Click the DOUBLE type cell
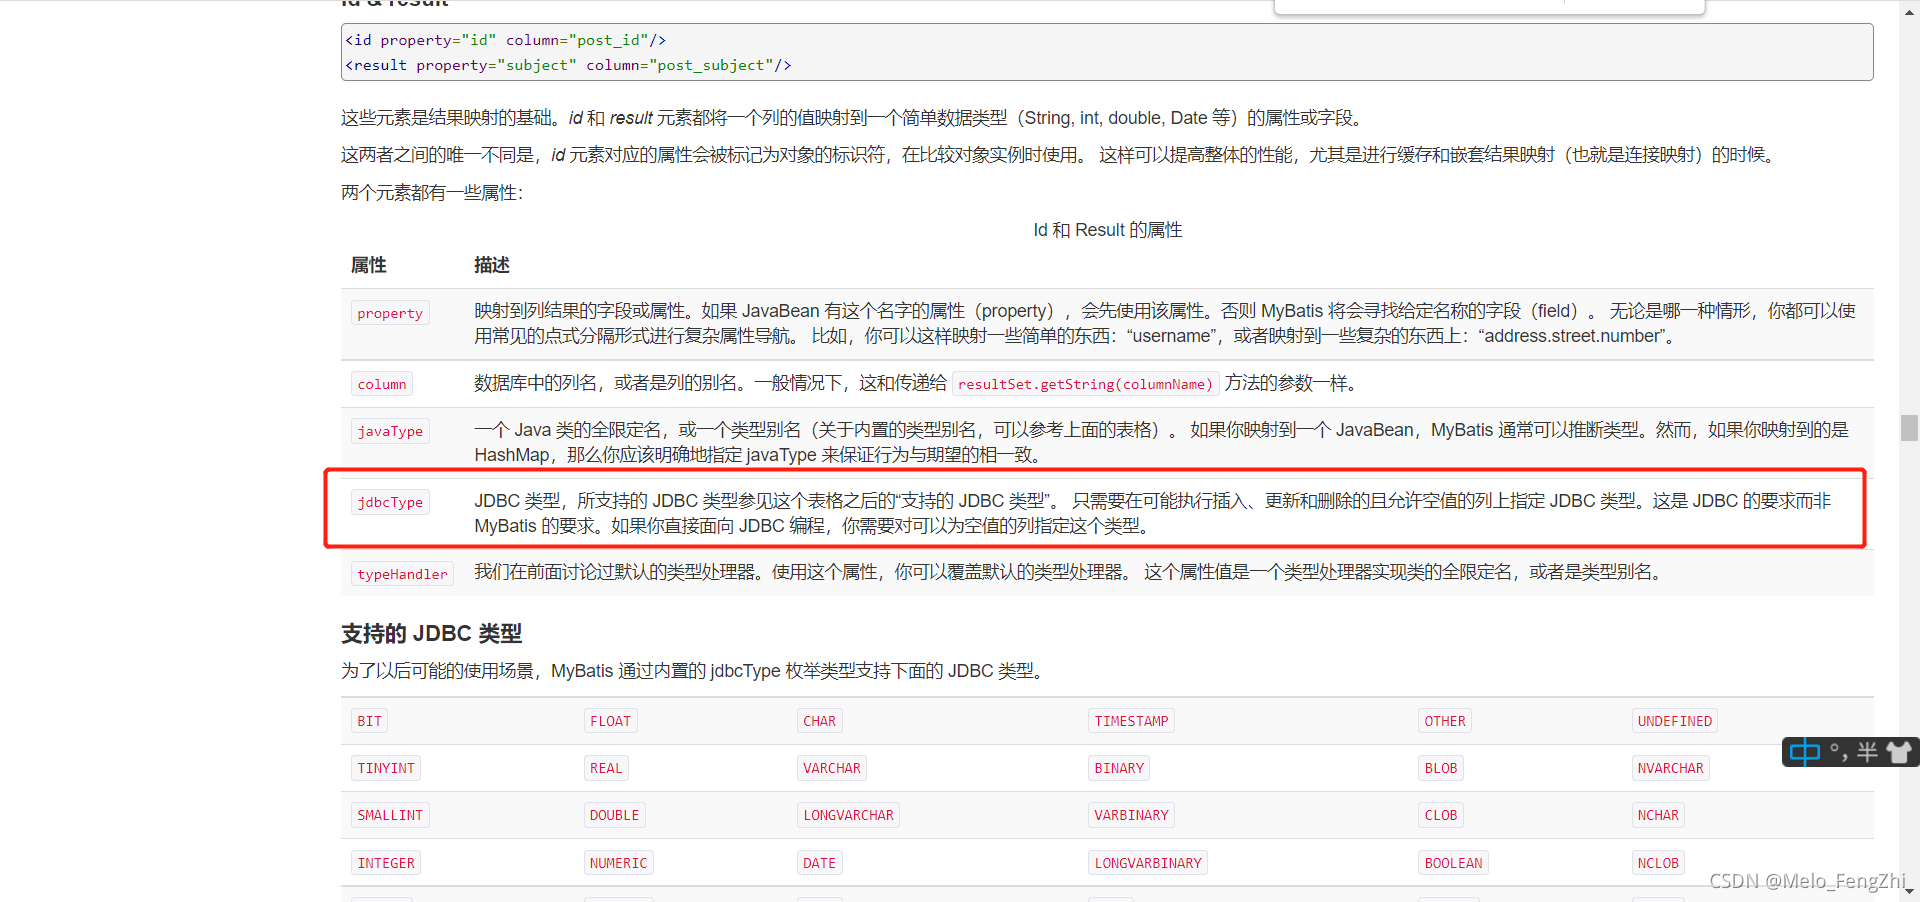Viewport: 1920px width, 902px height. [x=614, y=815]
